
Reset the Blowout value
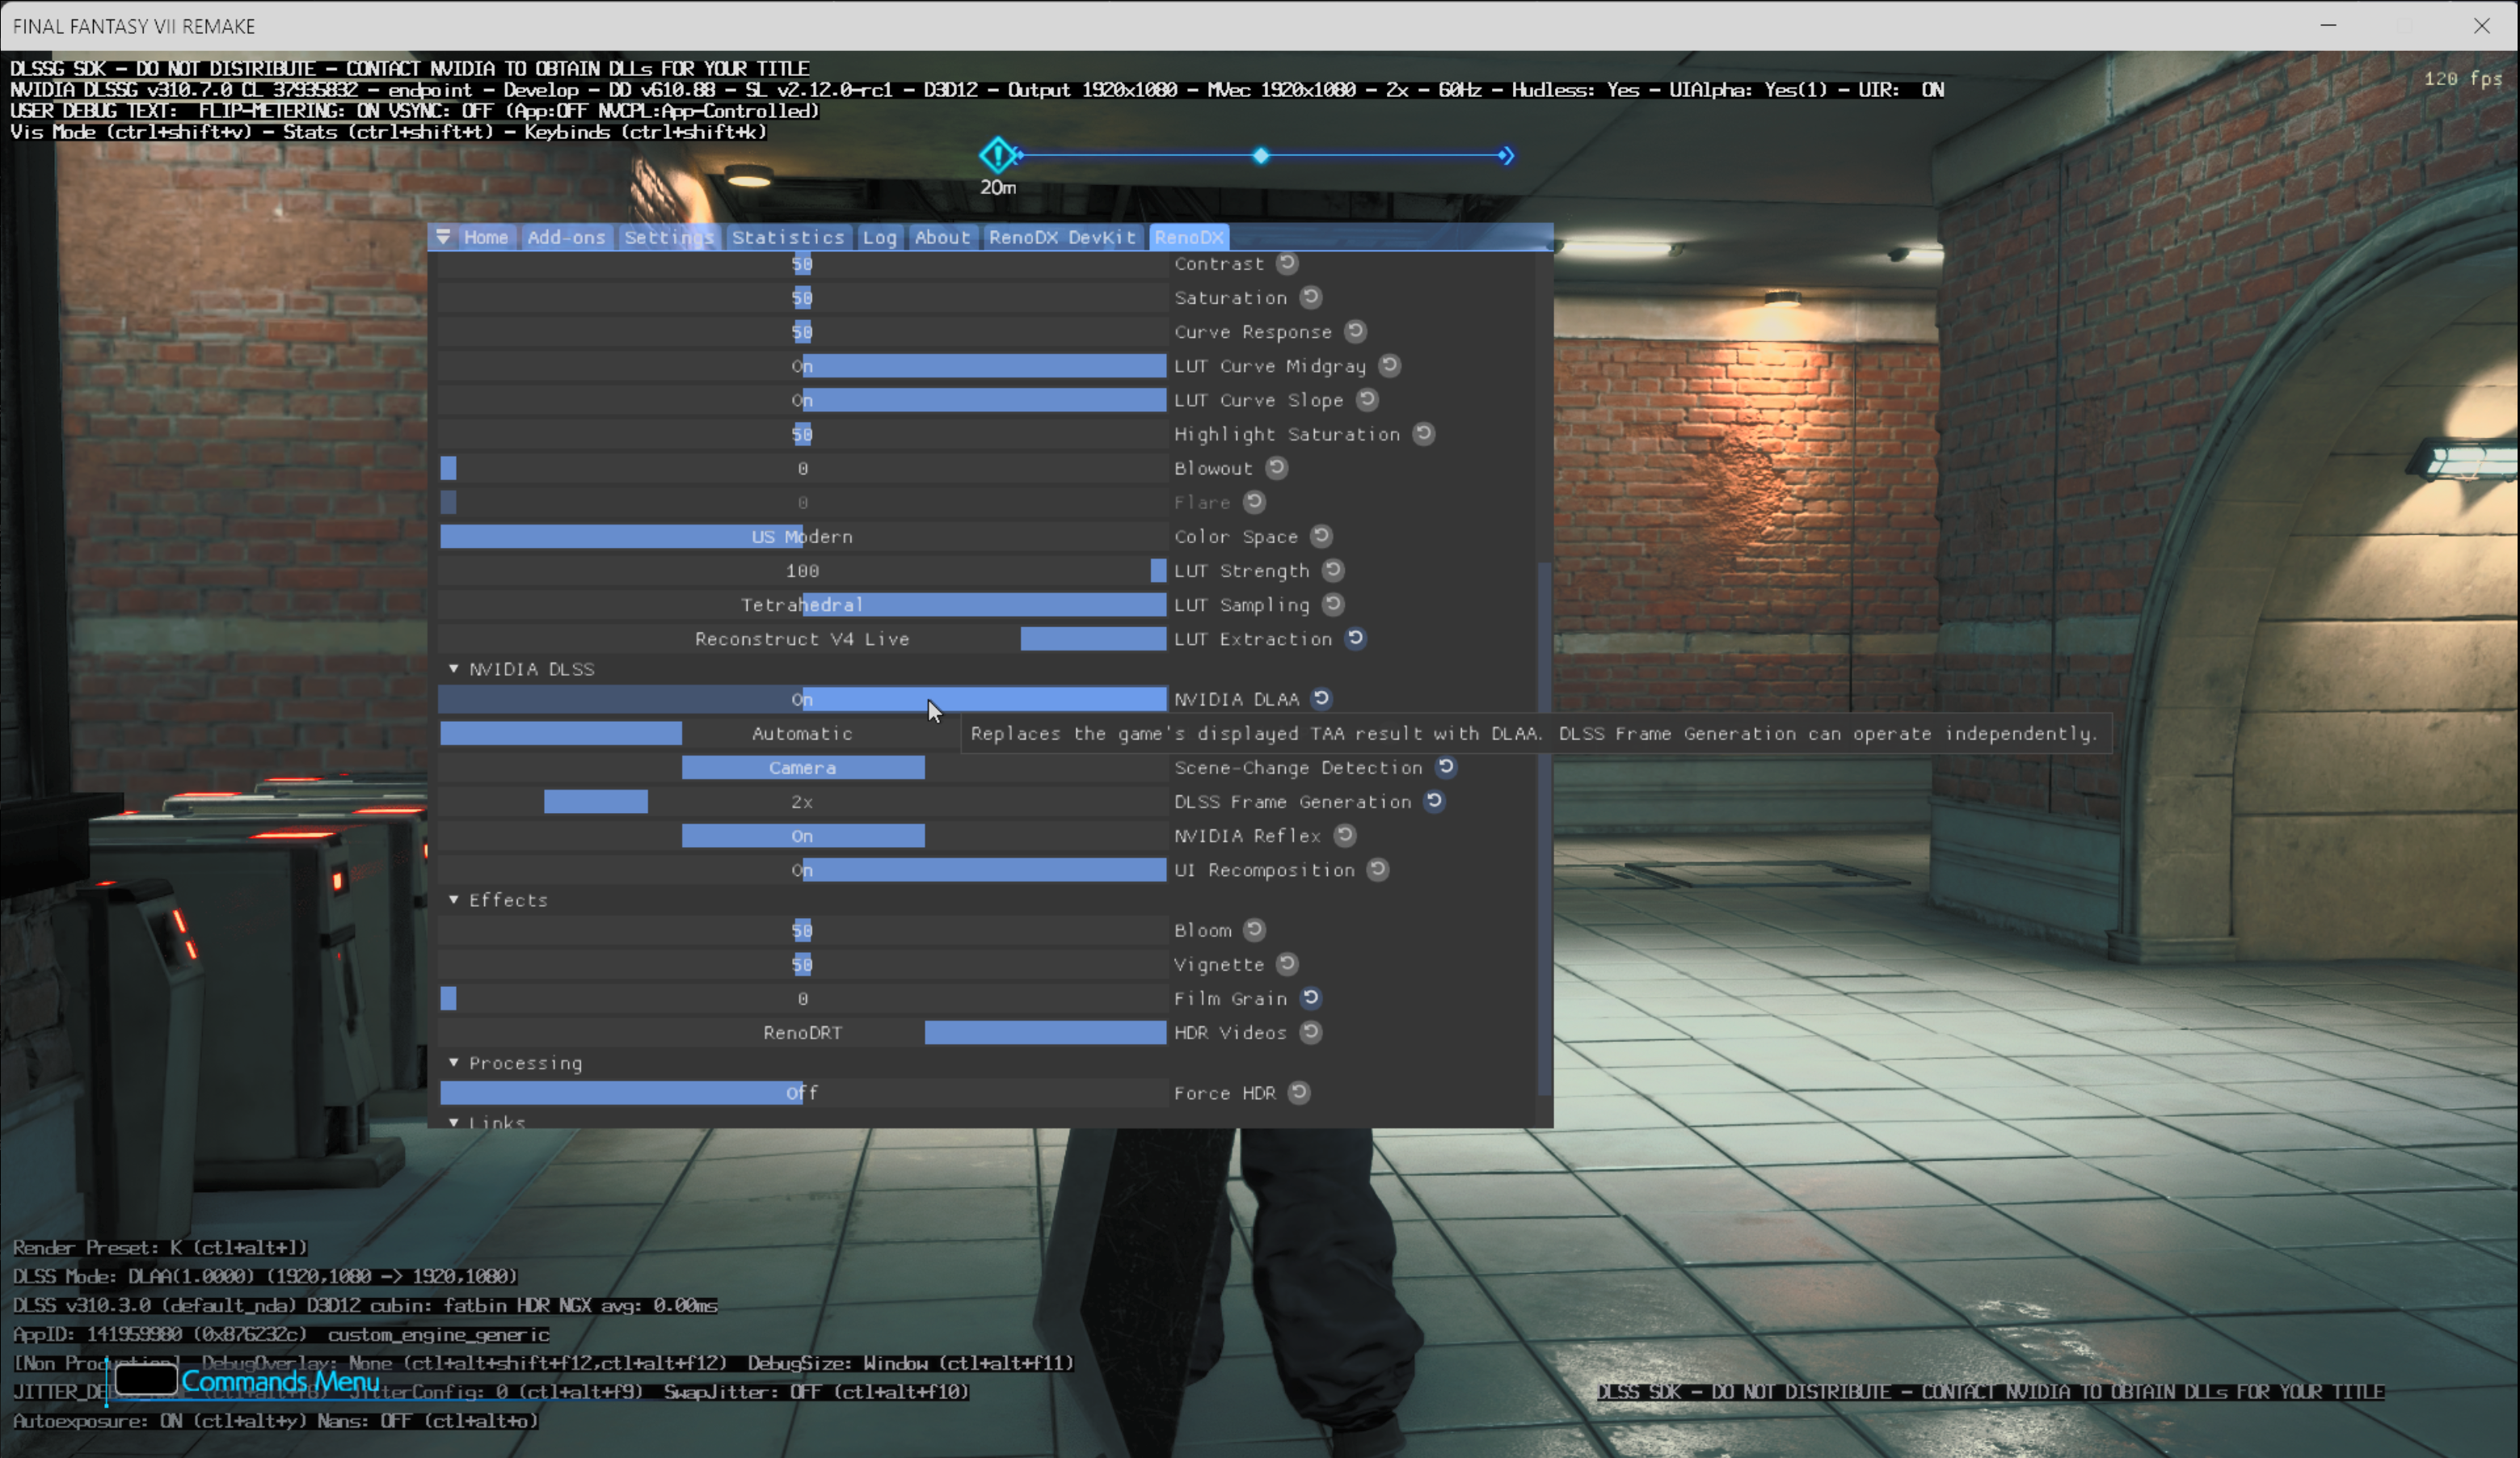click(x=1276, y=467)
